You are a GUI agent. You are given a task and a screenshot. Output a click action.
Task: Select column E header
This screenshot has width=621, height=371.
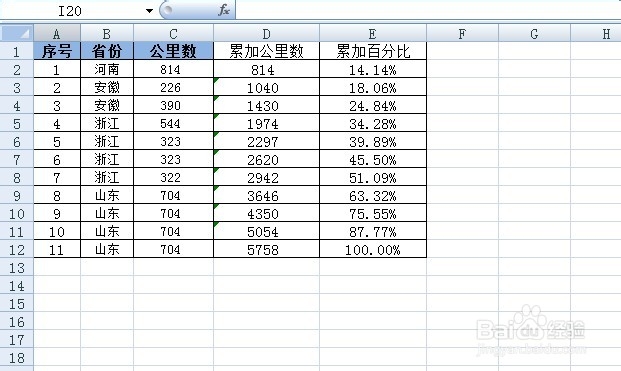point(373,34)
